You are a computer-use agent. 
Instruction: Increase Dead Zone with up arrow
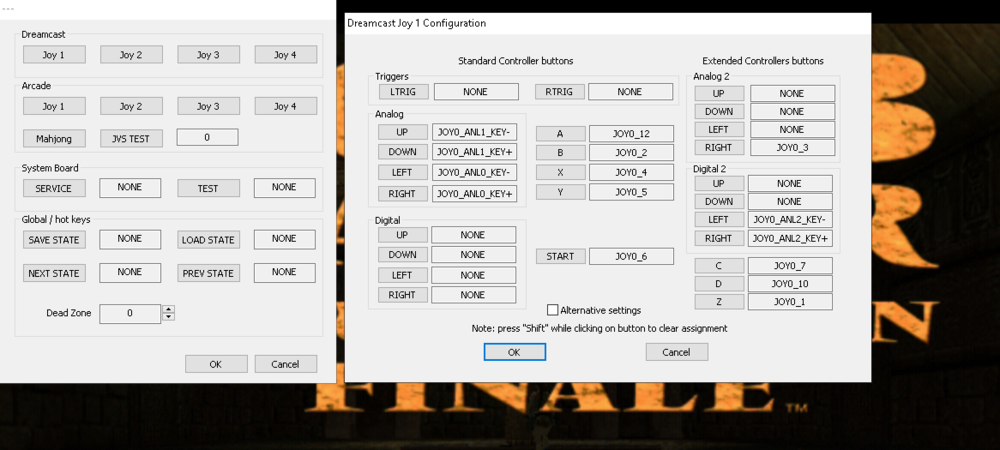[x=168, y=310]
